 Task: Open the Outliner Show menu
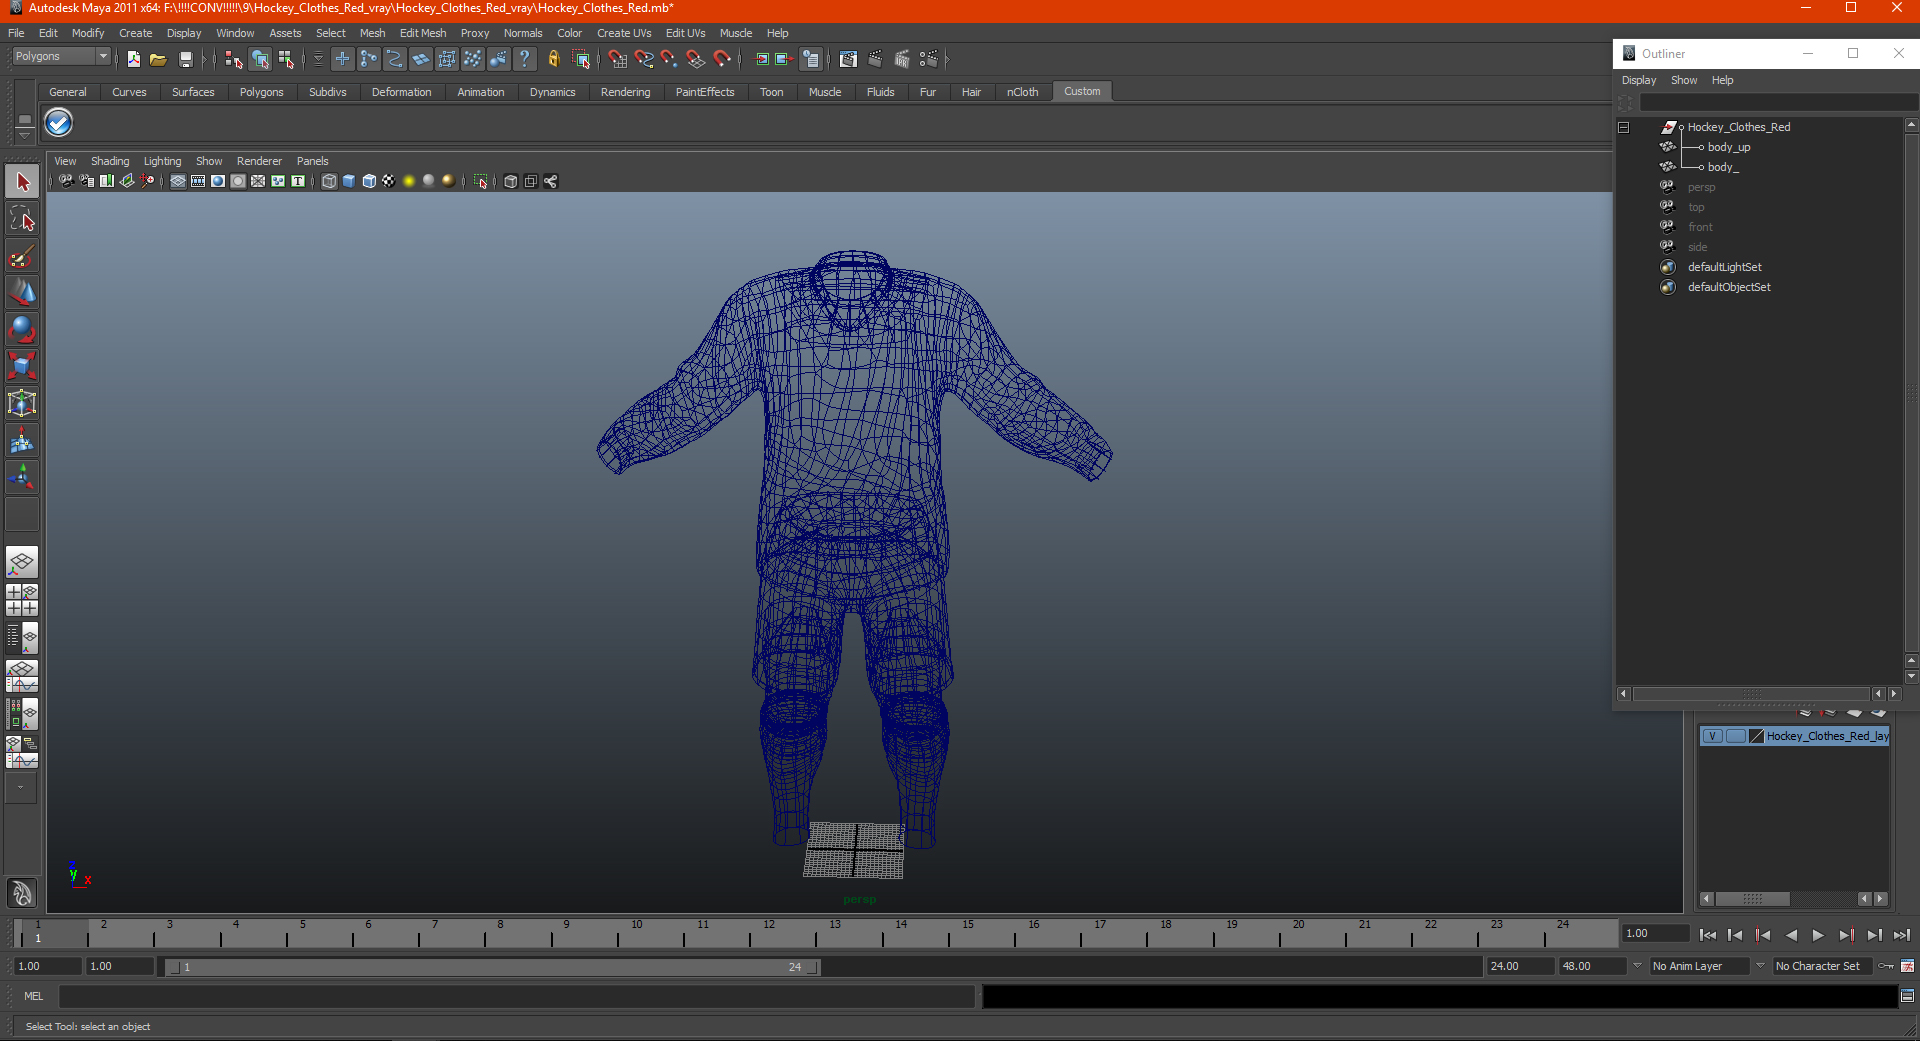coord(1684,80)
